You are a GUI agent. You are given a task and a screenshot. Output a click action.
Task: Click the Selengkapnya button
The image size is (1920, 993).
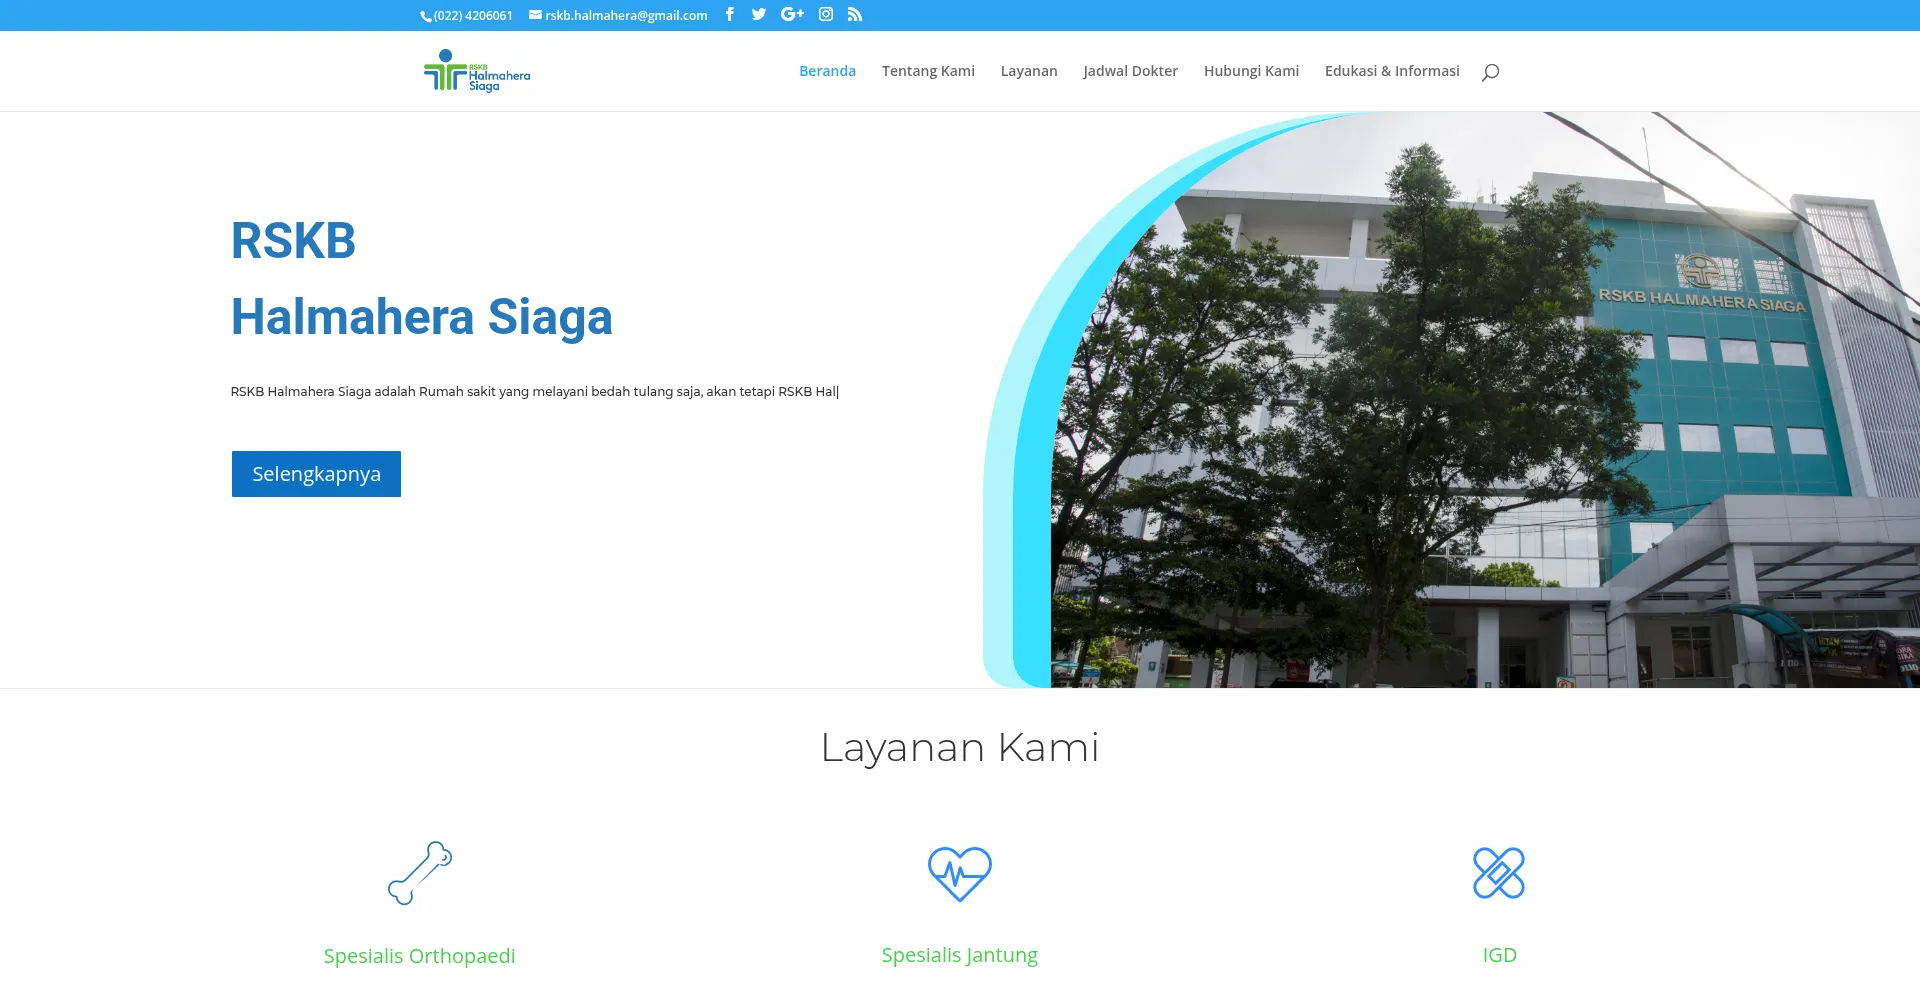point(316,474)
